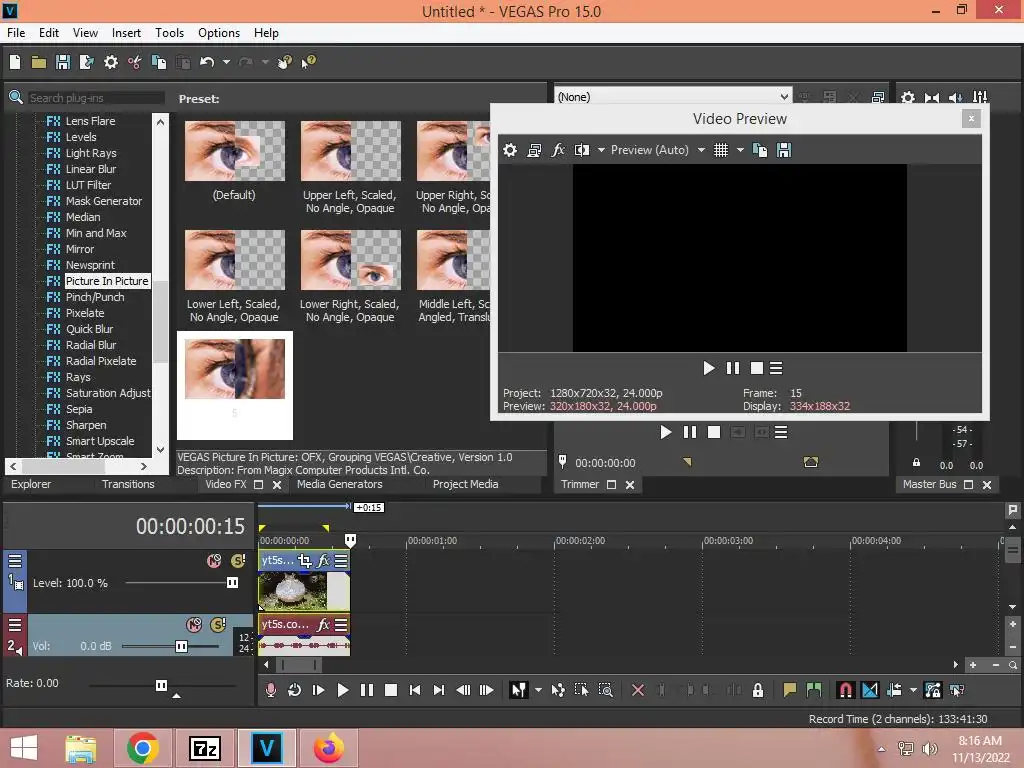Open the Auto Ripple dropdown arrow
Image resolution: width=1024 pixels, height=768 pixels.
point(913,690)
